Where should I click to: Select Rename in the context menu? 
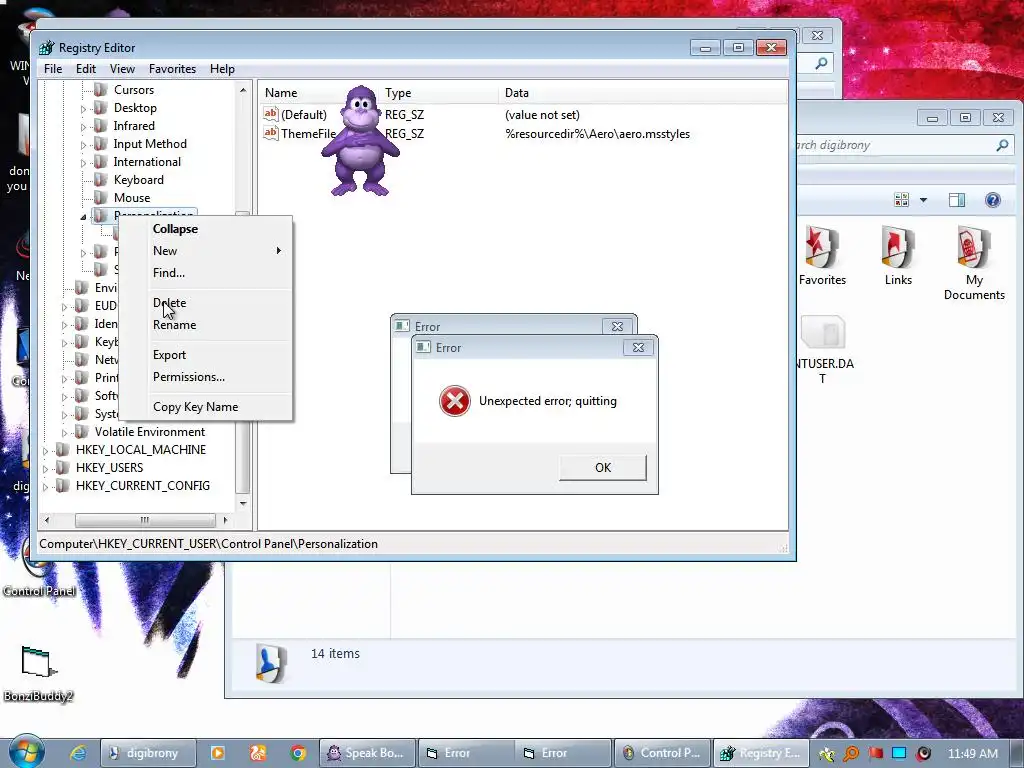(x=206, y=325)
